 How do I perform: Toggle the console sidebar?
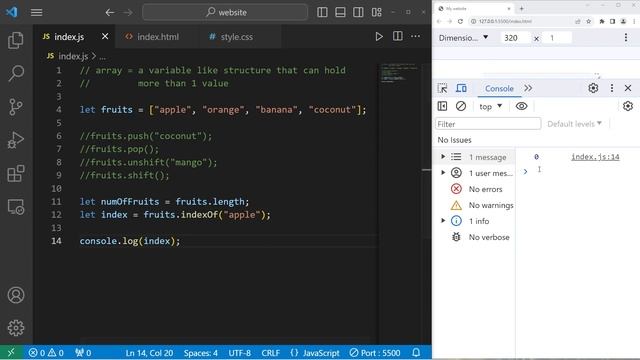pyautogui.click(x=442, y=106)
